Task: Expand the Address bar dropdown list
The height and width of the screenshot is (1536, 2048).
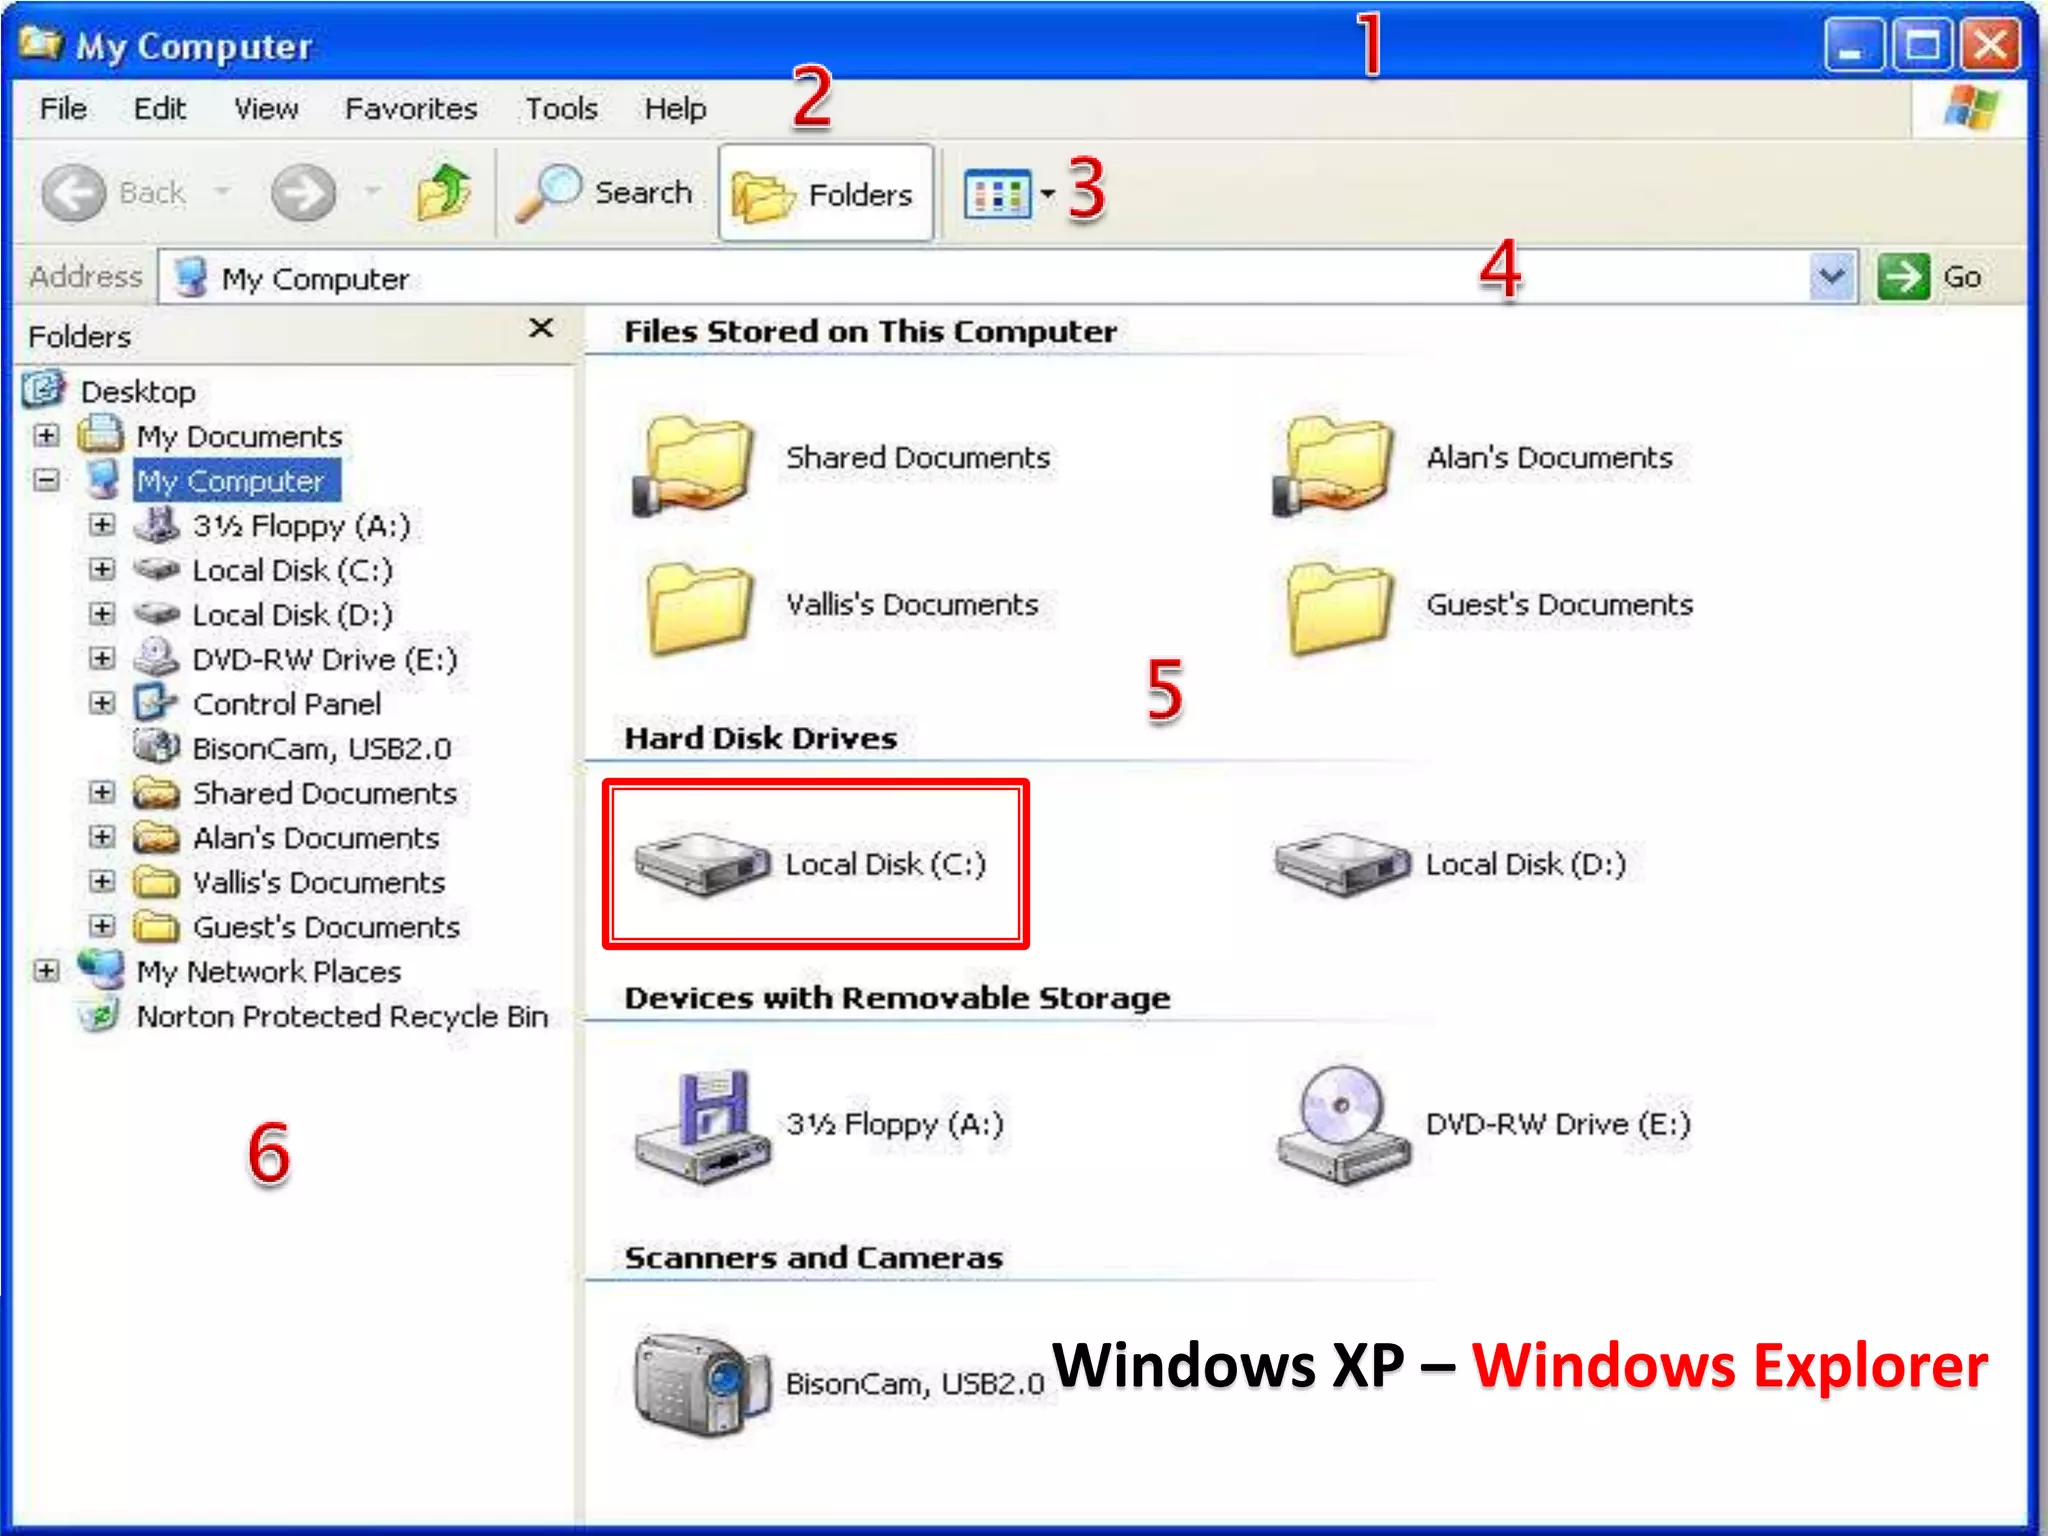Action: [1832, 276]
